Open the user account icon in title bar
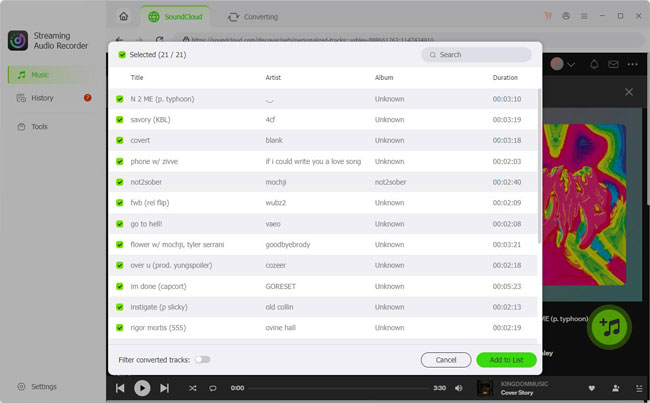 pos(566,16)
